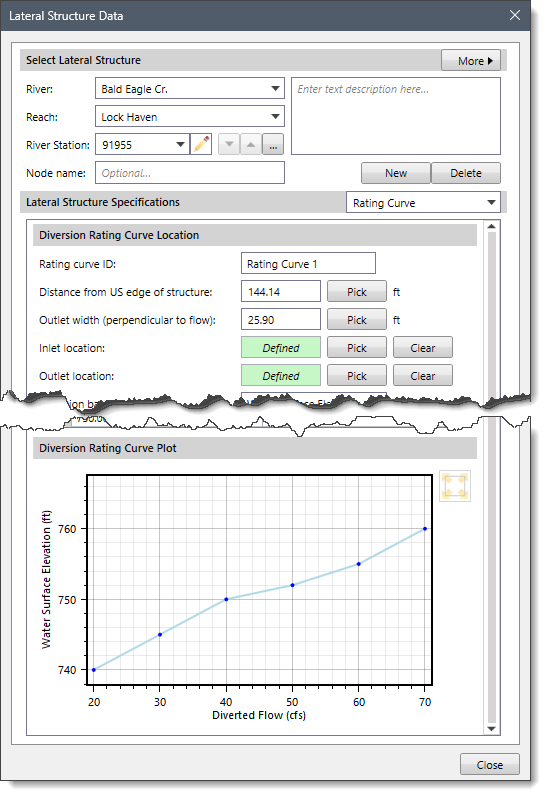
Task: Click the scrollbar down arrow of specifications panel
Action: [x=491, y=728]
